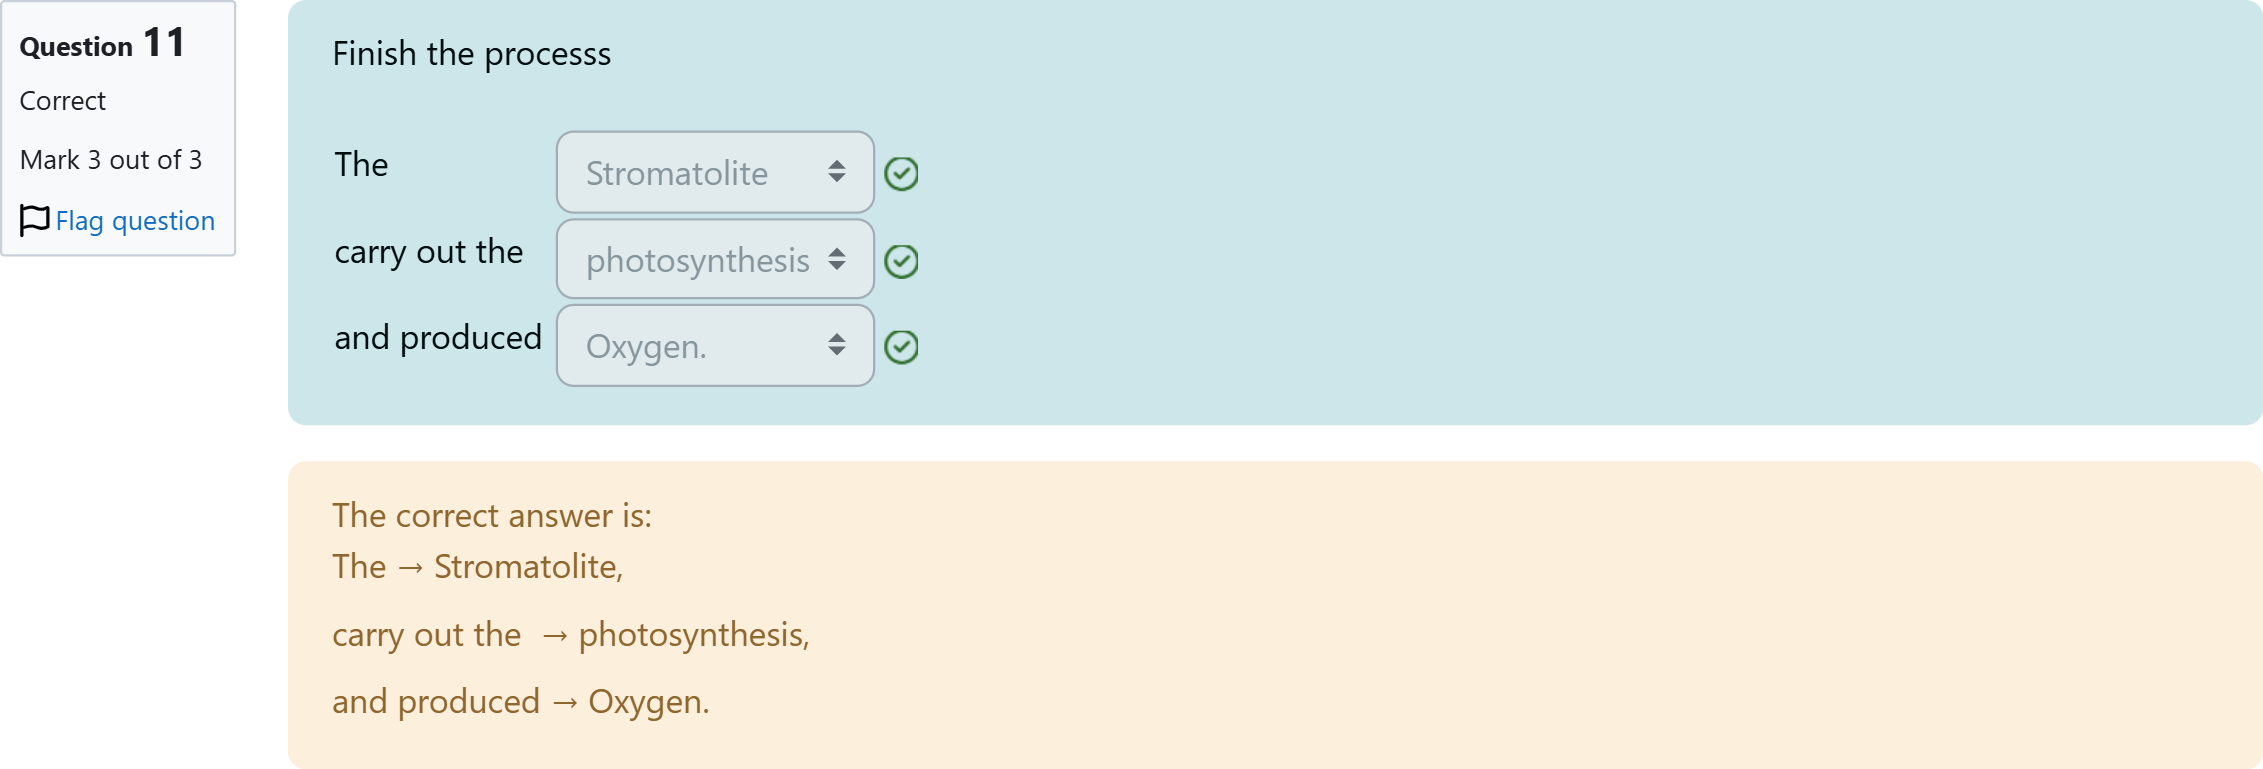This screenshot has height=769, width=2263.
Task: Click the green checkmark next to photosynthesis
Action: [x=901, y=261]
